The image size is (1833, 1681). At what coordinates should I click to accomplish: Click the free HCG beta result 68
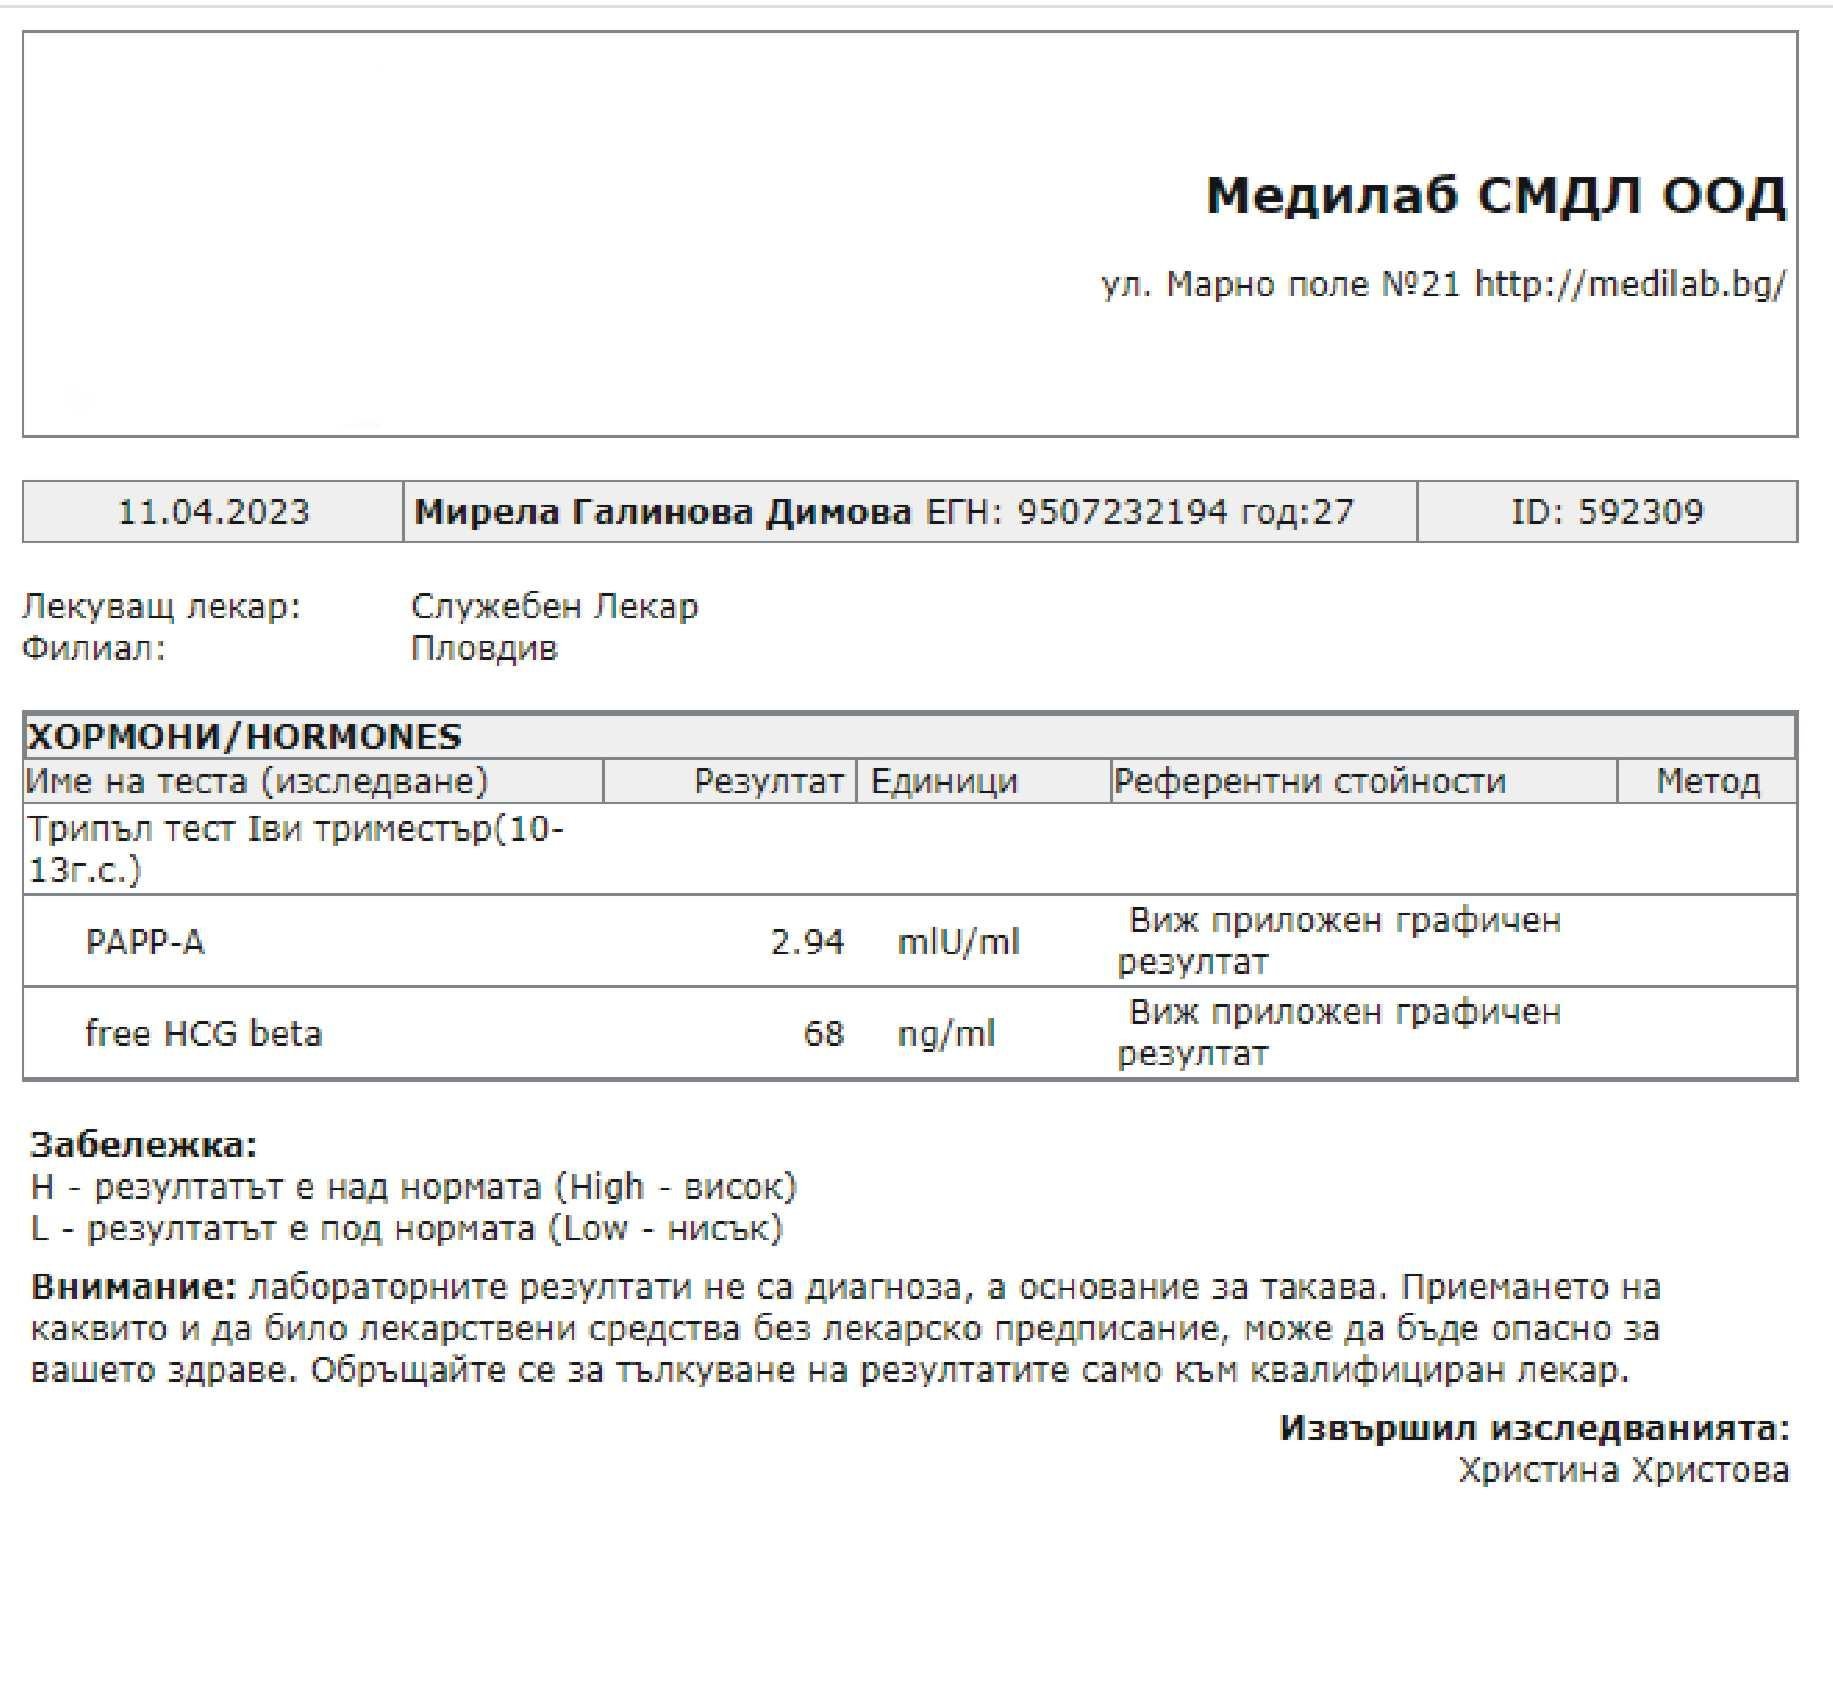click(823, 1033)
